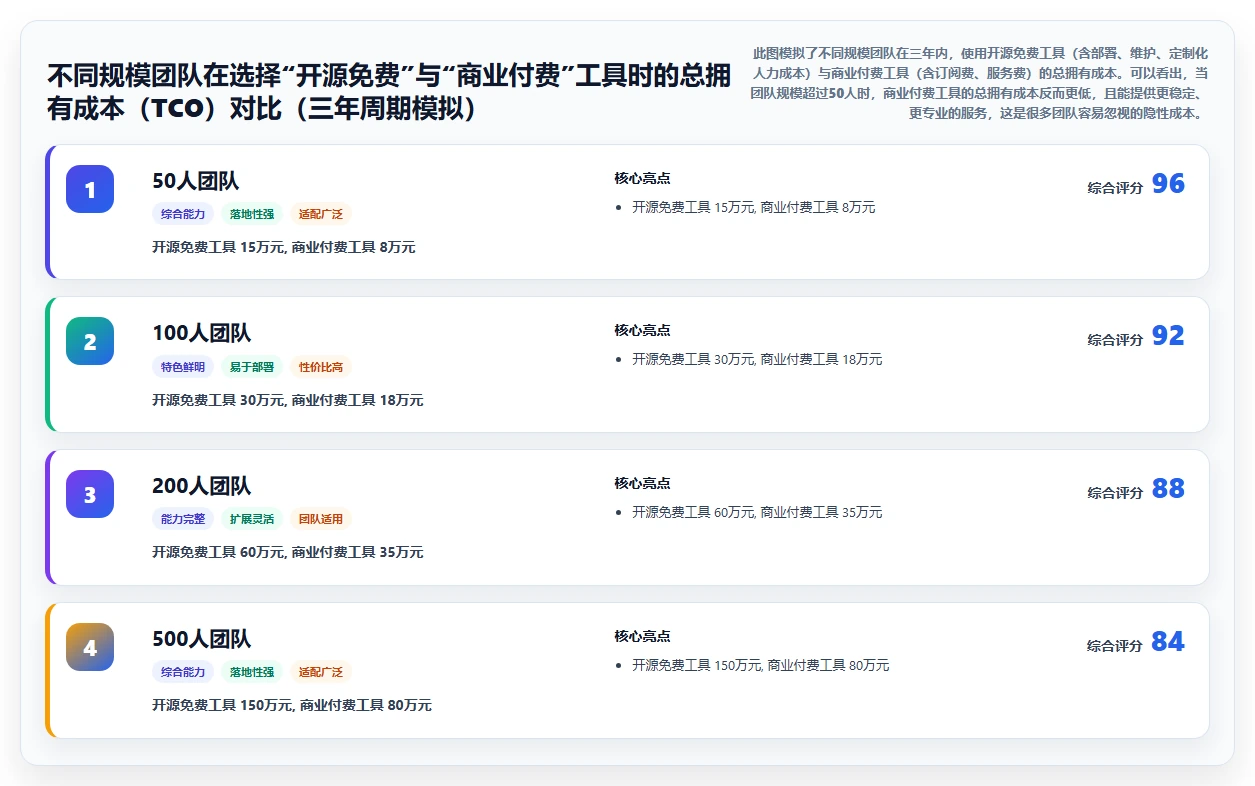Click 综合评分 label beside score 88
The image size is (1255, 786).
click(1115, 493)
